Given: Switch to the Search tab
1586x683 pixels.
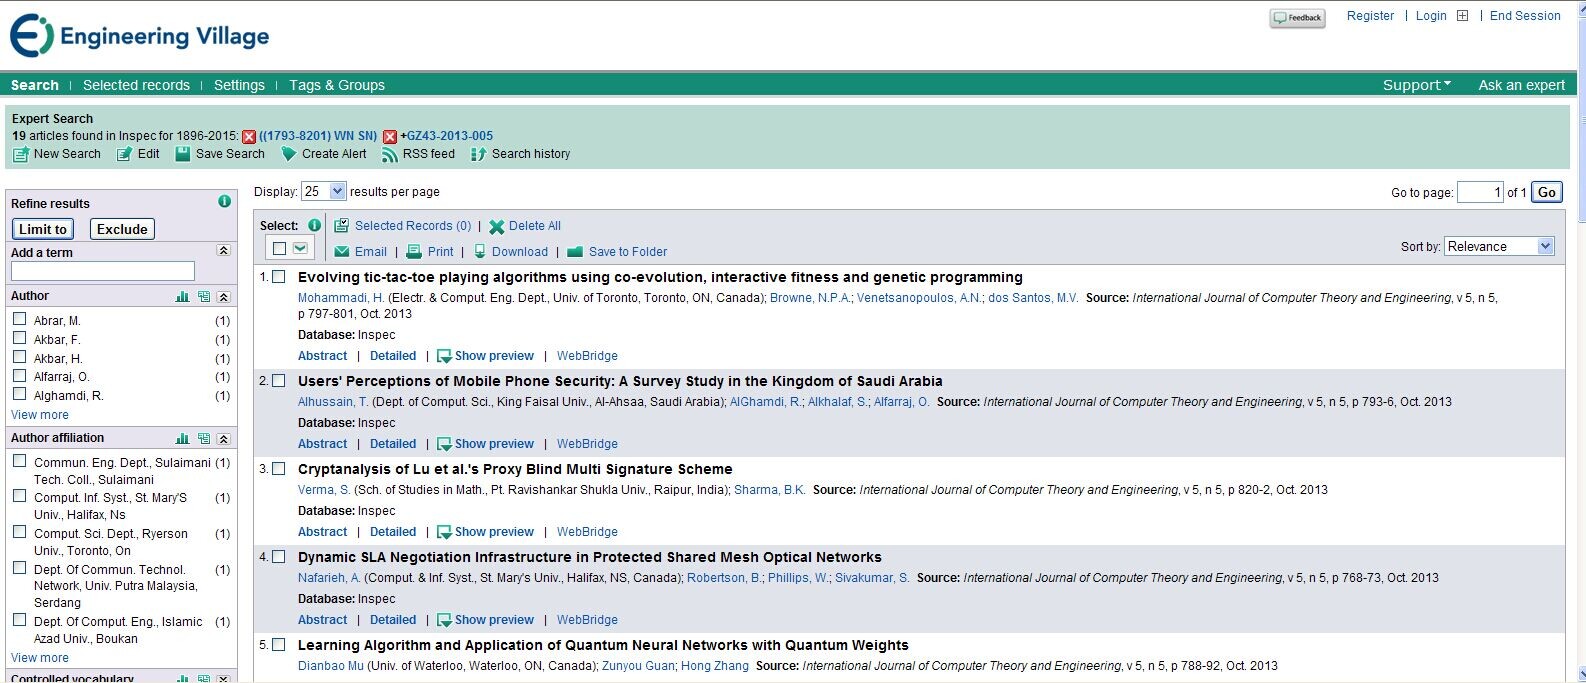Looking at the screenshot, I should [x=35, y=85].
